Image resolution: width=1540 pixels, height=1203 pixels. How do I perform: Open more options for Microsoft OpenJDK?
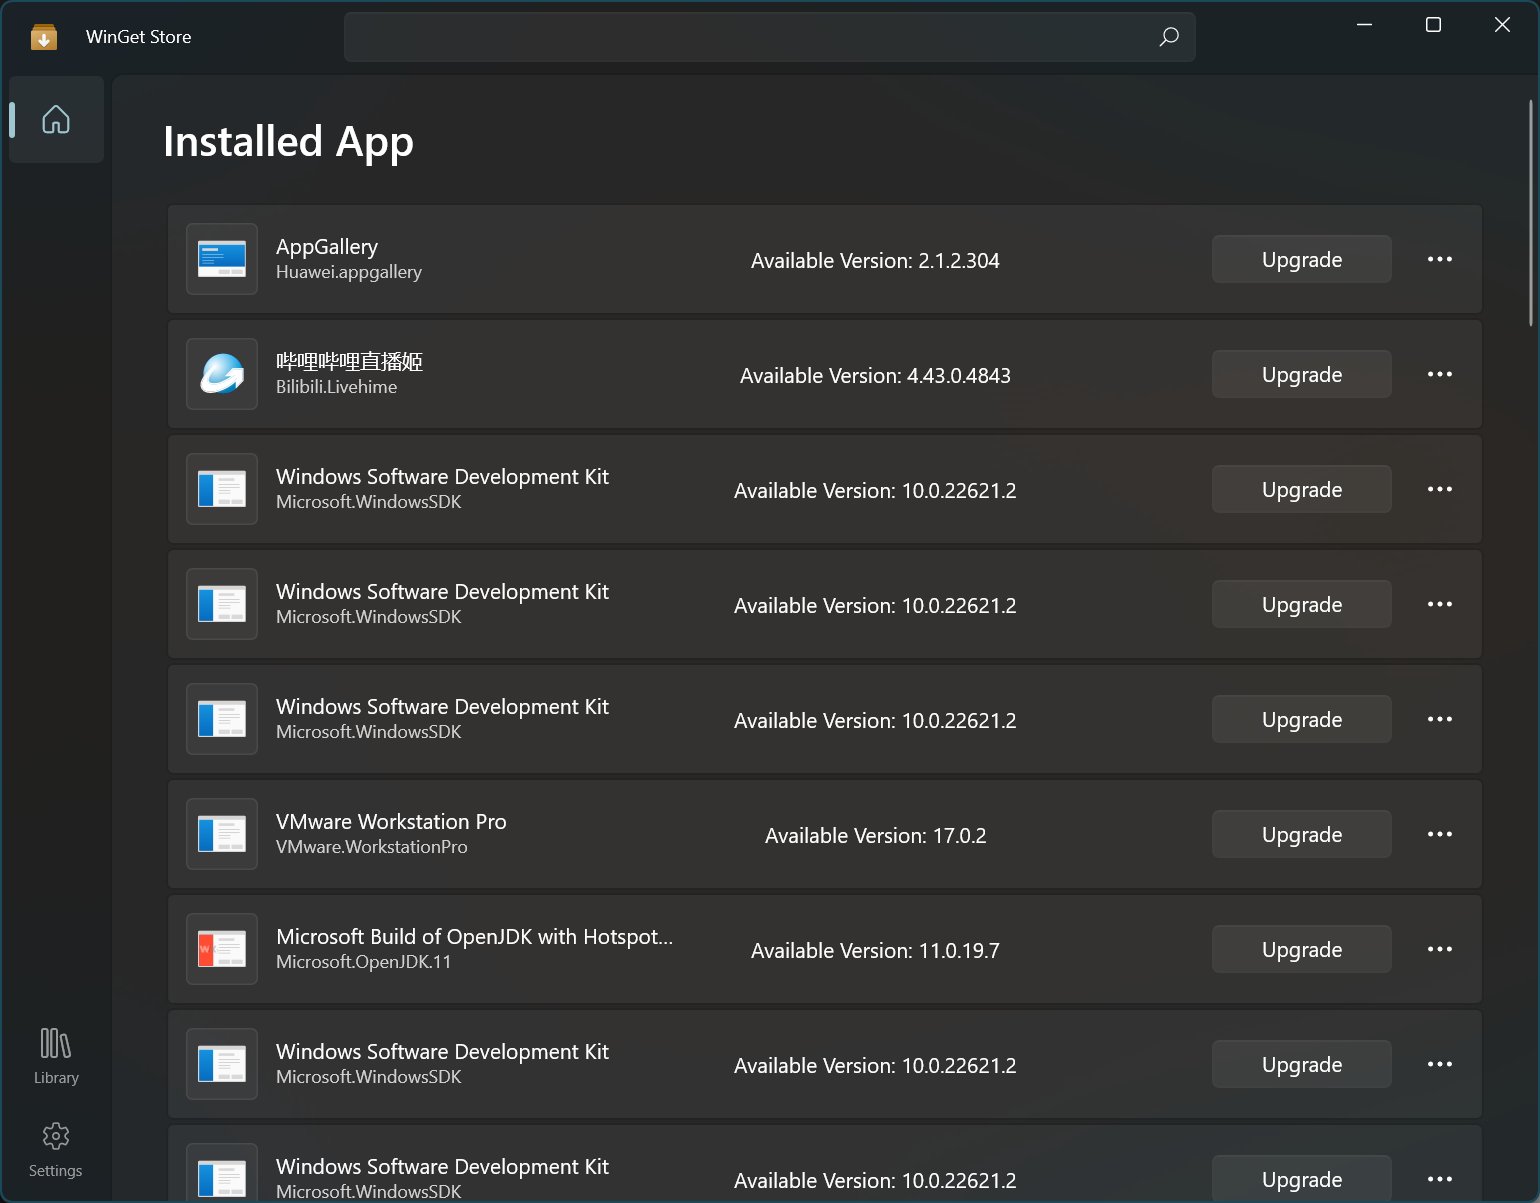point(1439,949)
